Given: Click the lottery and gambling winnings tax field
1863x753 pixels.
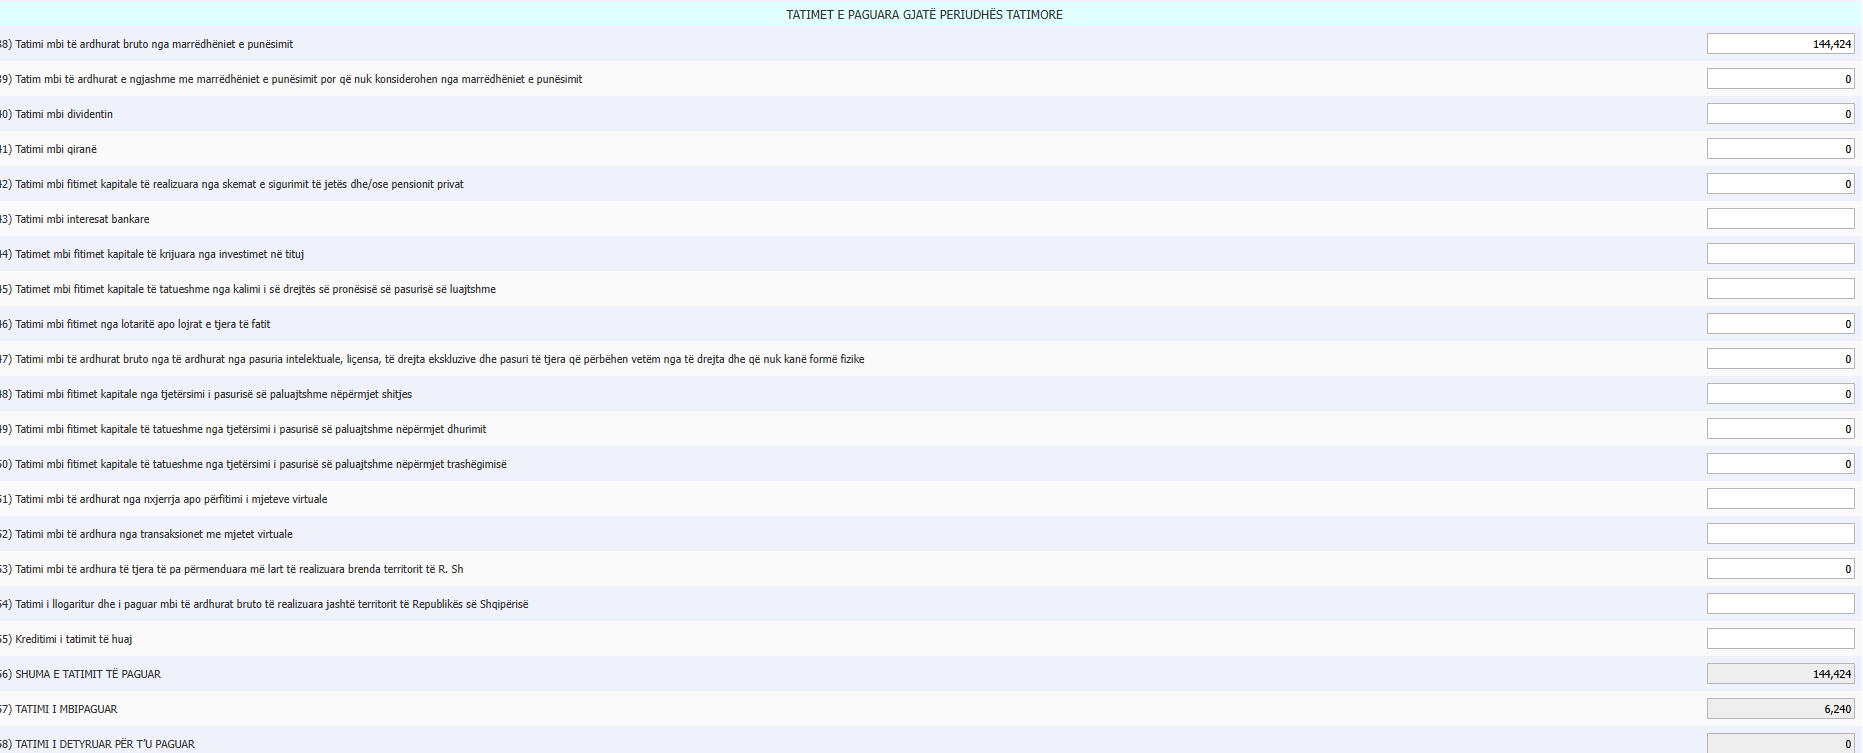Looking at the screenshot, I should coord(1780,324).
